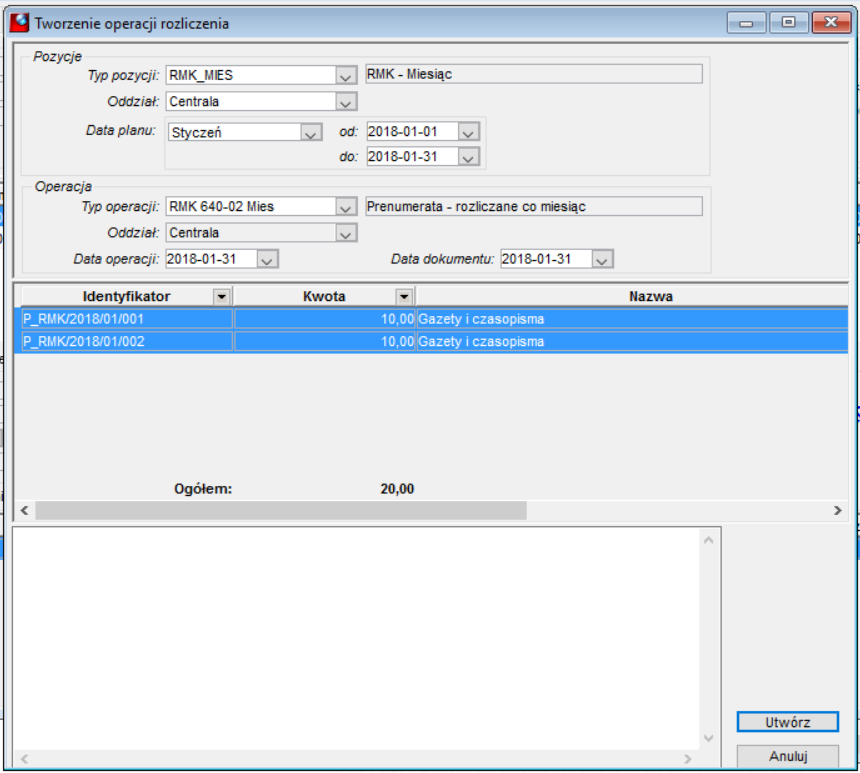Click grid horizontal scrollbar right arrow

pyautogui.click(x=838, y=511)
